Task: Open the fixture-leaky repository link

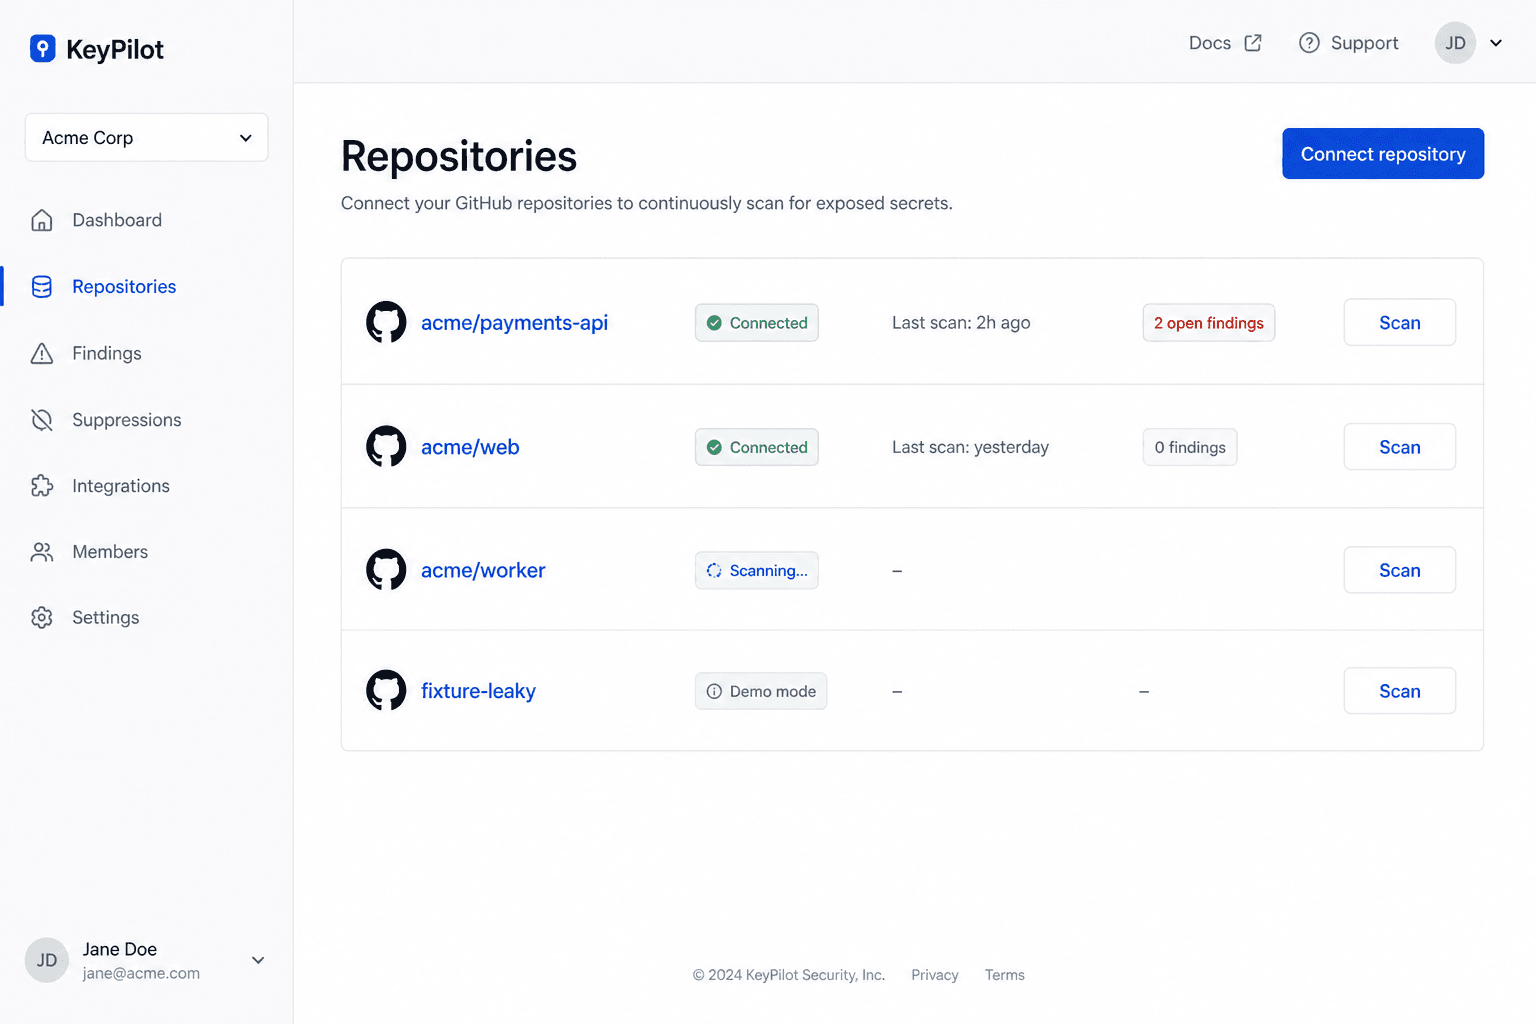Action: point(478,691)
